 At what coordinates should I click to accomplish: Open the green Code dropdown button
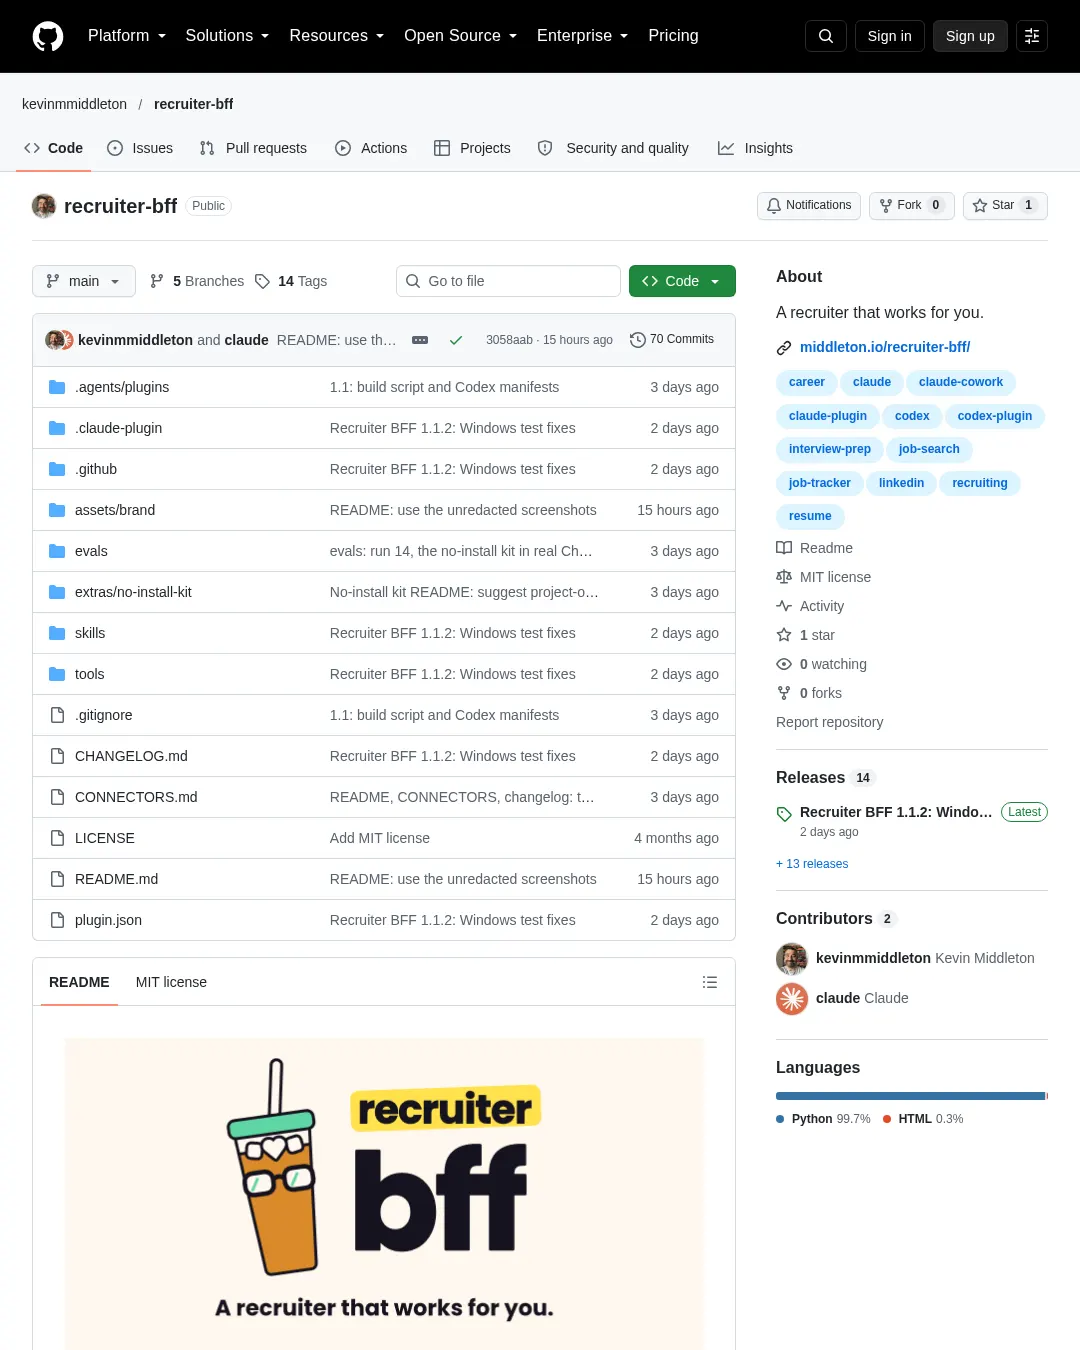(682, 281)
